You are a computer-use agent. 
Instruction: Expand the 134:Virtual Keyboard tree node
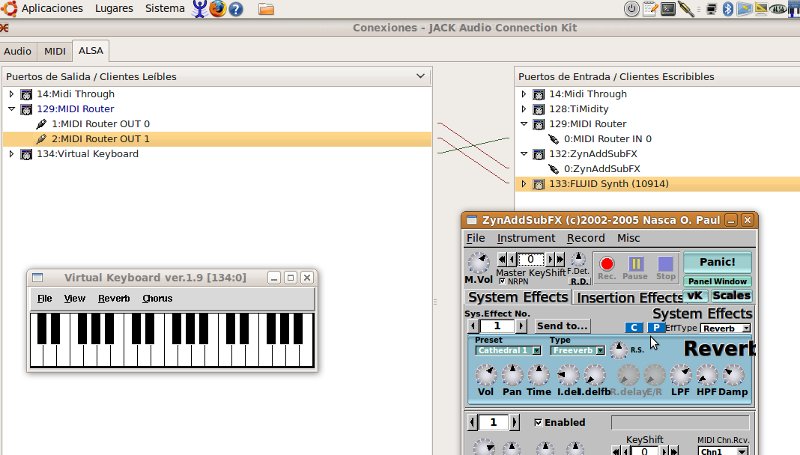[x=11, y=154]
